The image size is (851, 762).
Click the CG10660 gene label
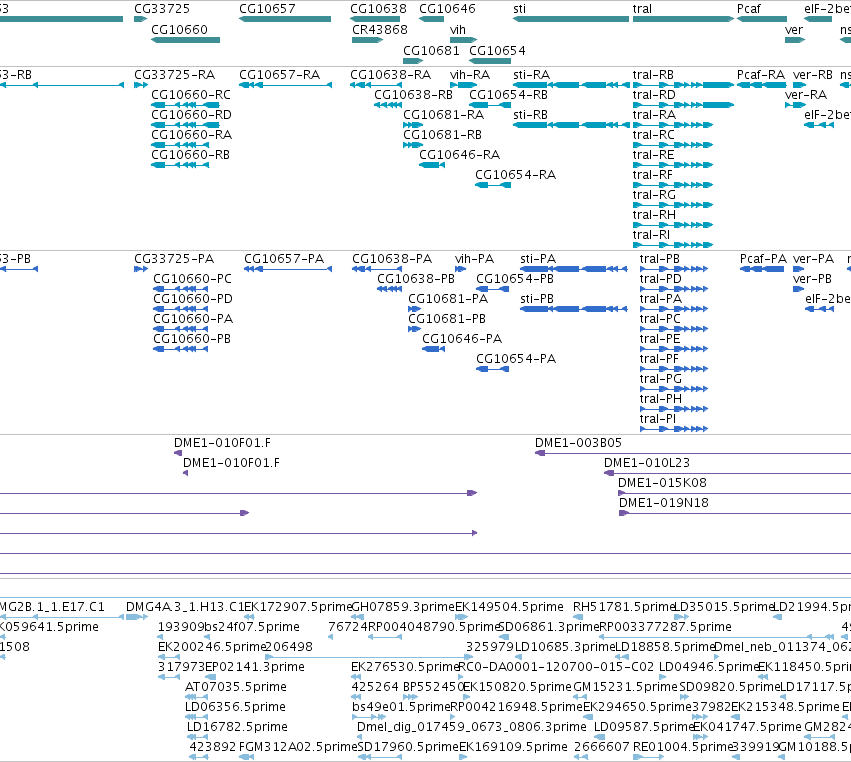tap(179, 29)
